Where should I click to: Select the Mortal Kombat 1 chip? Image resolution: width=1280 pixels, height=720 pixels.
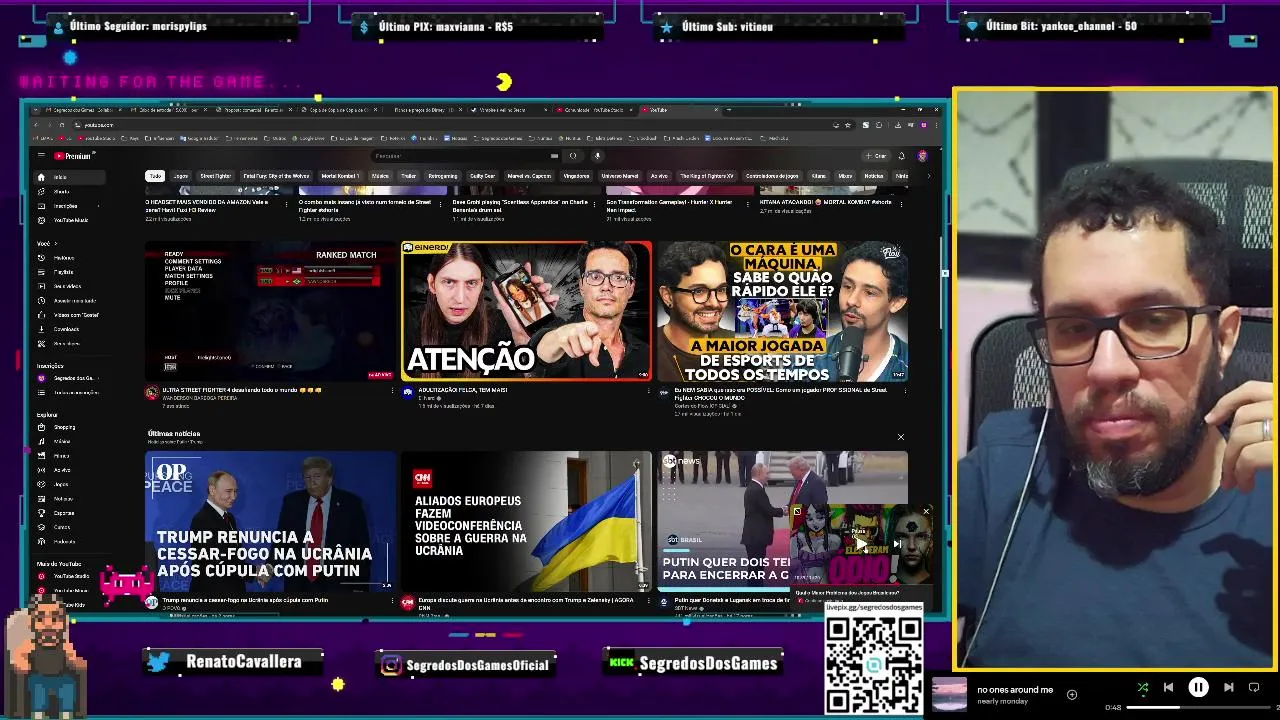pos(340,176)
